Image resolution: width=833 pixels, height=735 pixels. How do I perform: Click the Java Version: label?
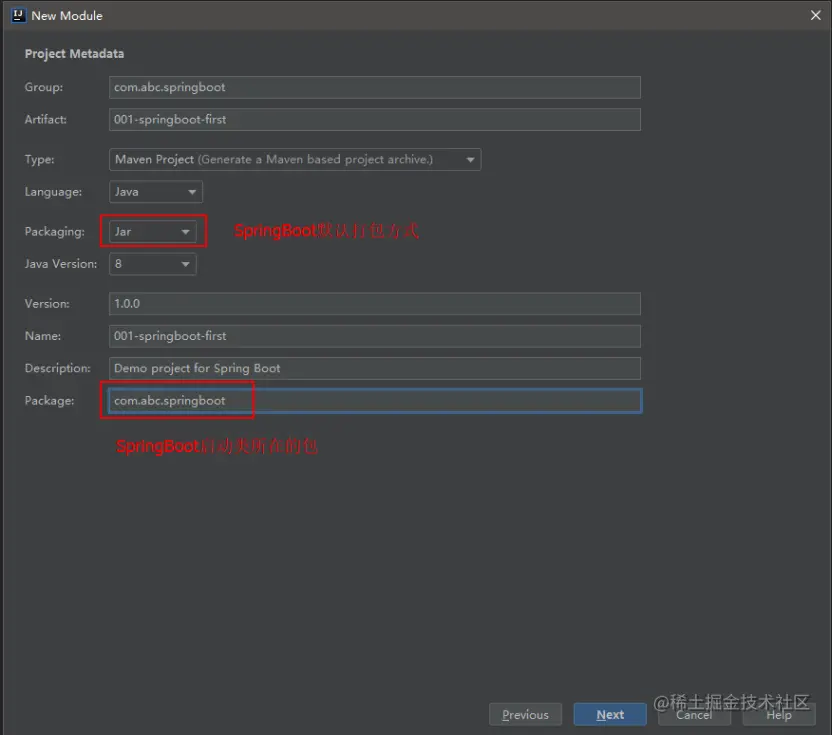(x=61, y=264)
